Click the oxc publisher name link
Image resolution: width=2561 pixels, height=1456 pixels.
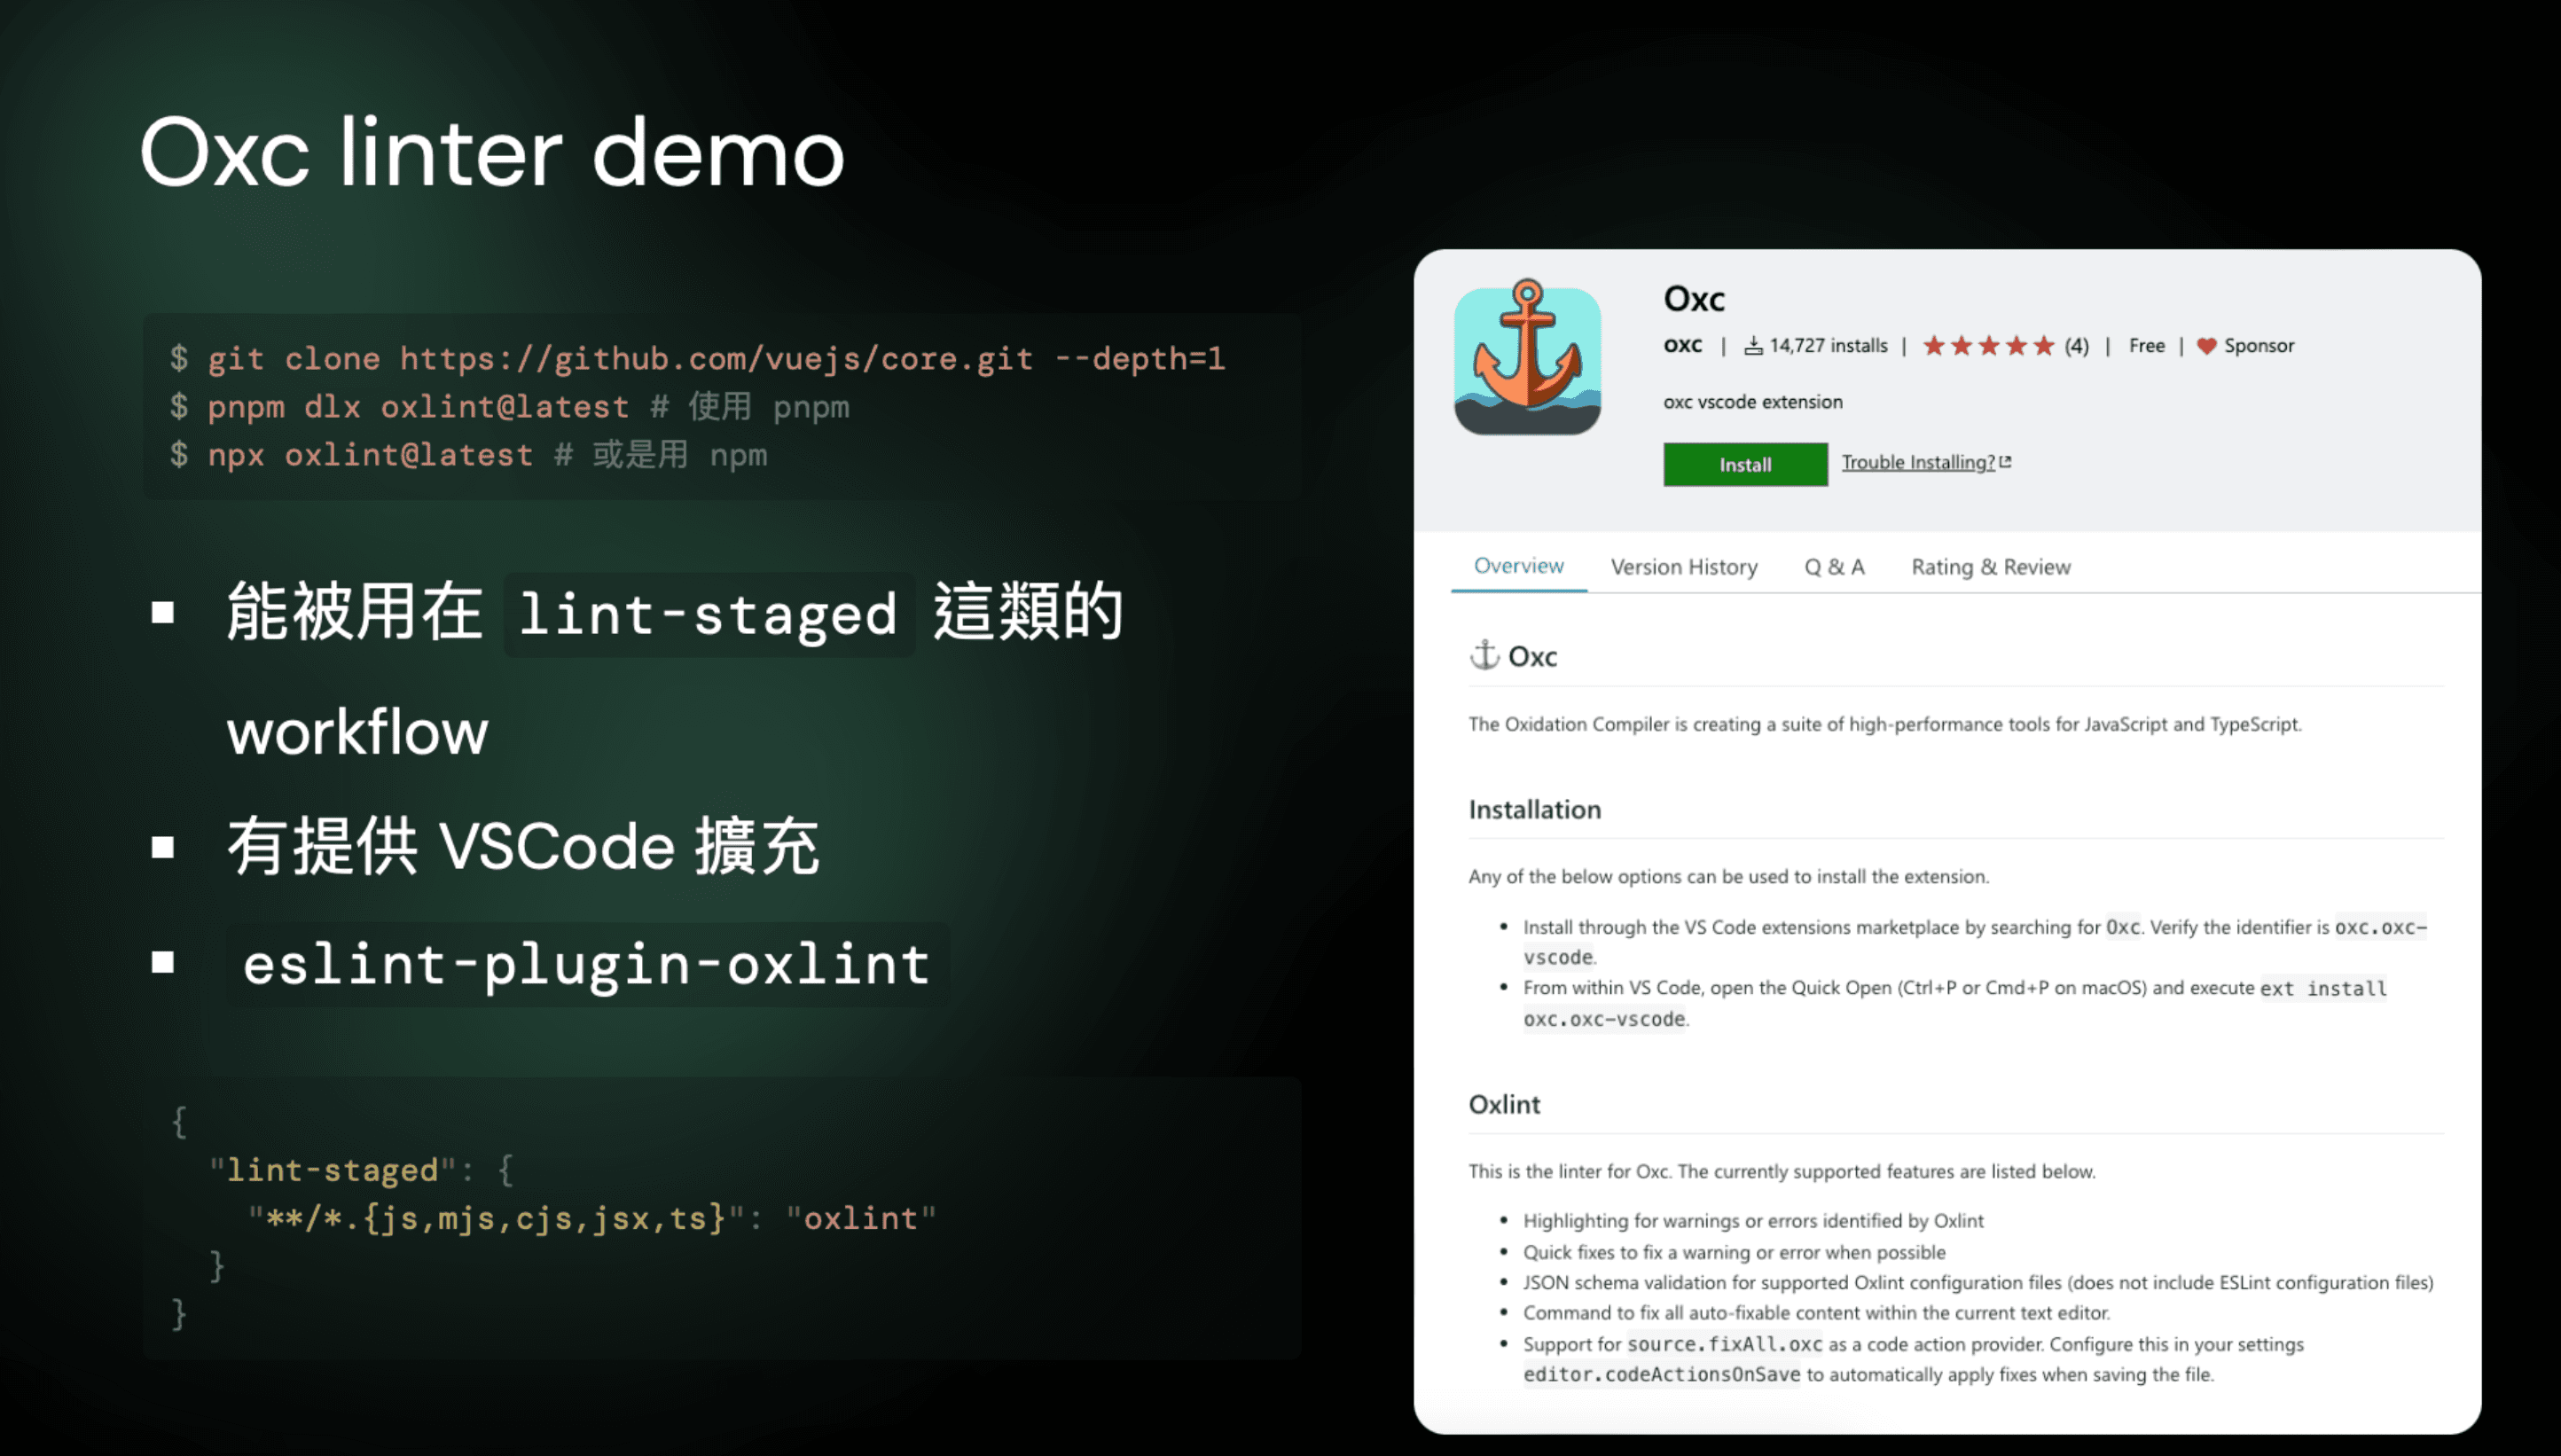pyautogui.click(x=1684, y=345)
